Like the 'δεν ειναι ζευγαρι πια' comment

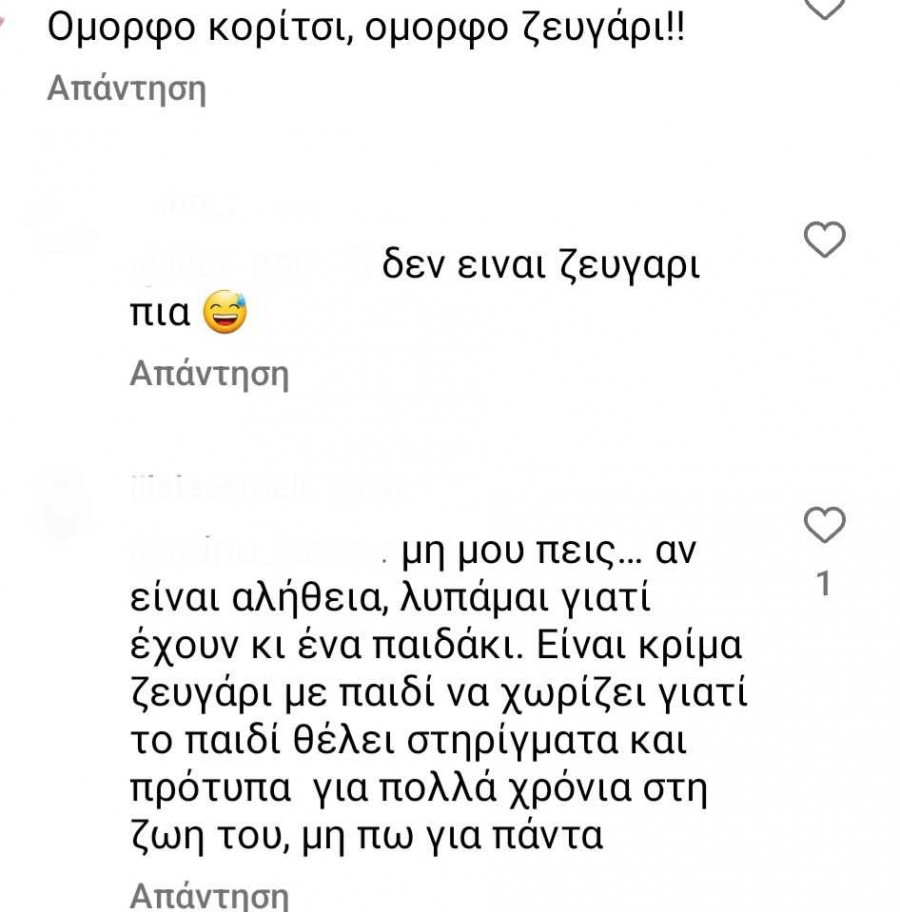(x=825, y=240)
